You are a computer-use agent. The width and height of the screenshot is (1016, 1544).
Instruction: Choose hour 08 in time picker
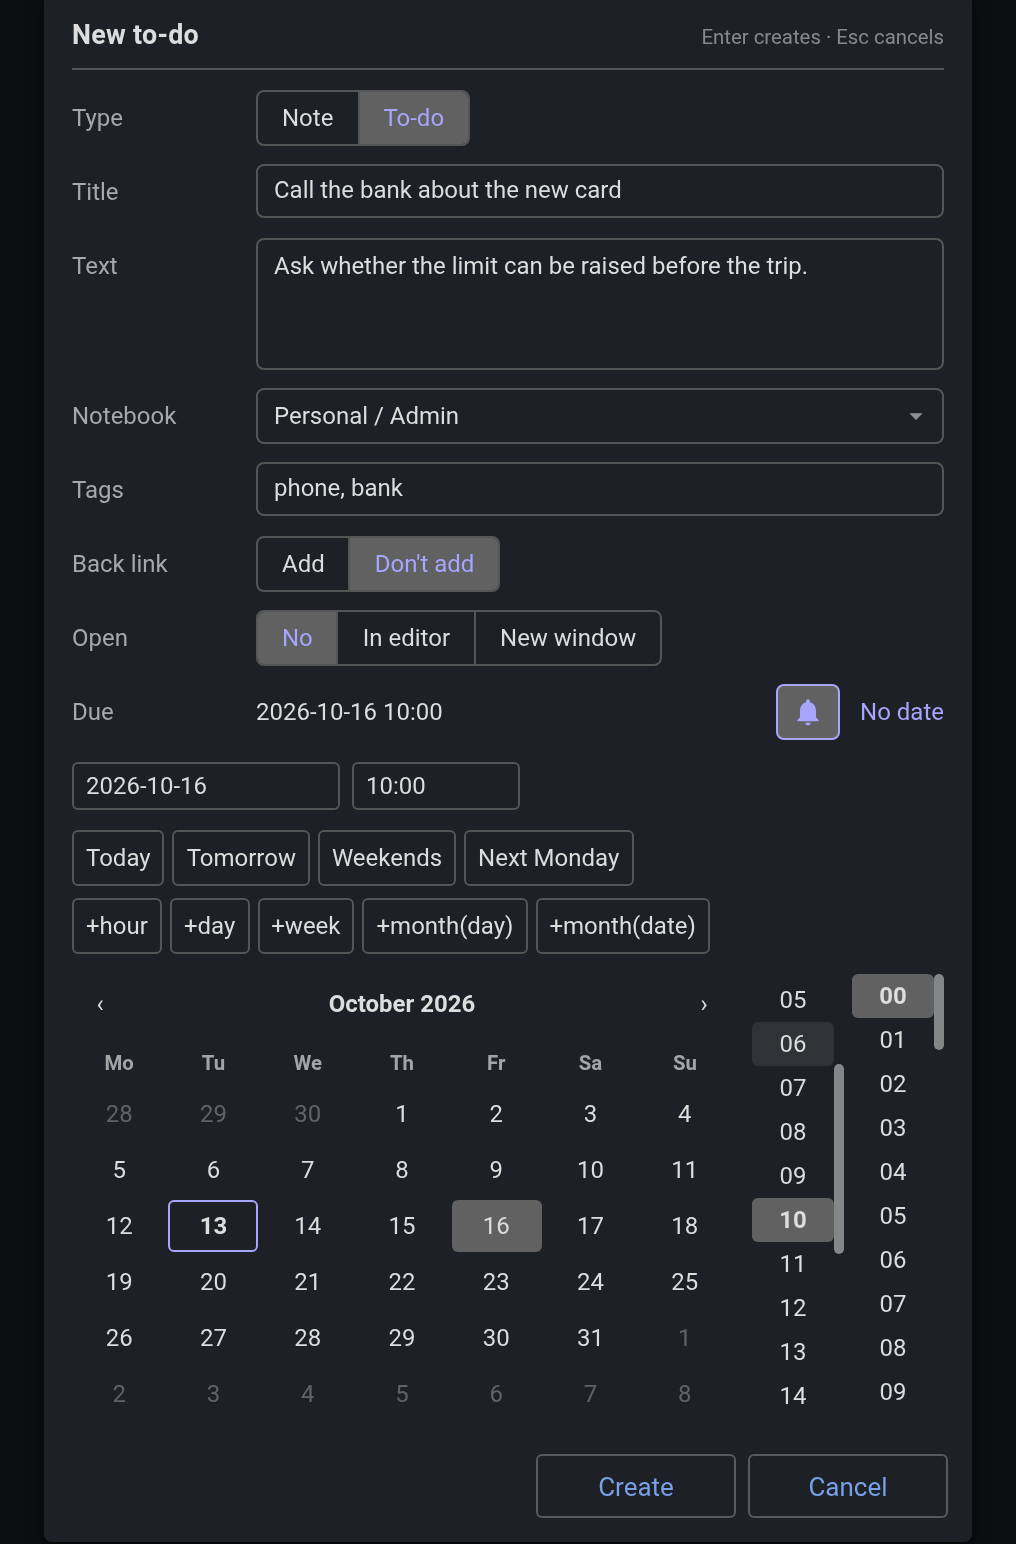pyautogui.click(x=793, y=1132)
